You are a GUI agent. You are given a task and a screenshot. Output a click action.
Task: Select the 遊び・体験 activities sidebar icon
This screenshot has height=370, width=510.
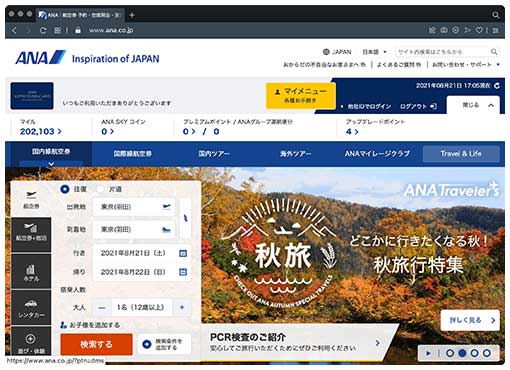pyautogui.click(x=31, y=341)
